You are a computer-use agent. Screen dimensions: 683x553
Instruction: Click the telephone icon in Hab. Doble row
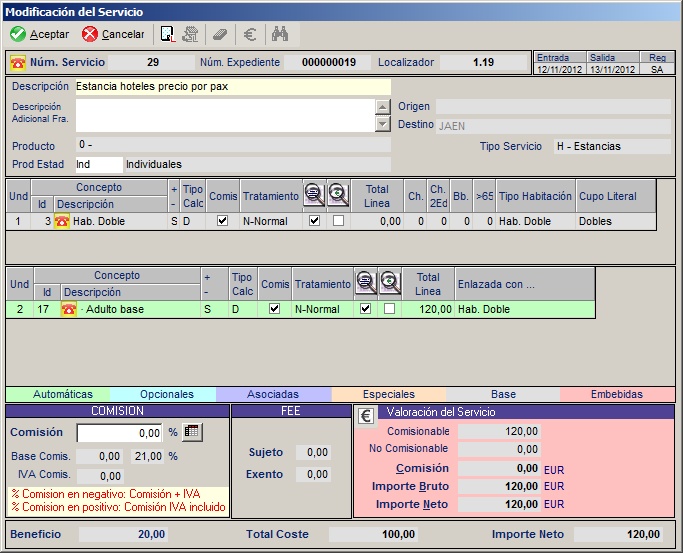tap(62, 221)
